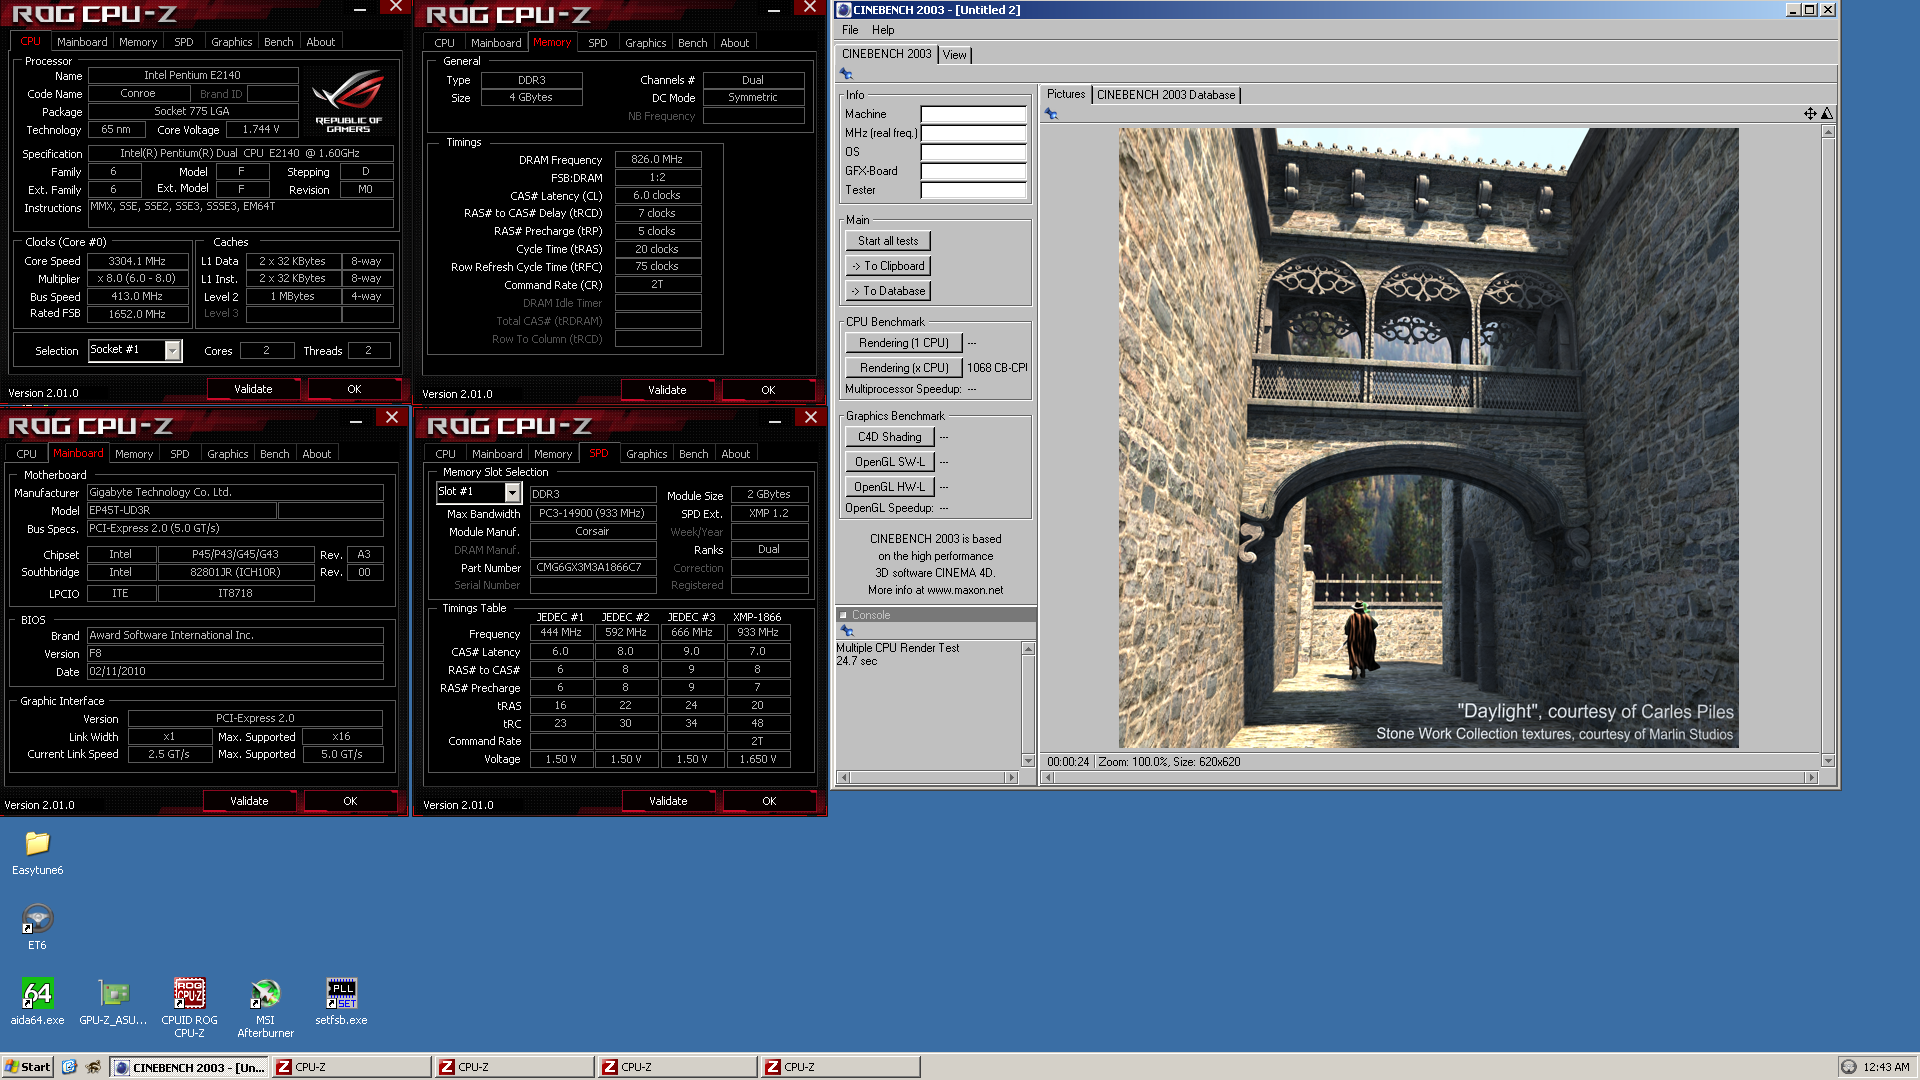The image size is (1920, 1080).
Task: Click the four-arrow move icon above the picture
Action: (x=1810, y=113)
